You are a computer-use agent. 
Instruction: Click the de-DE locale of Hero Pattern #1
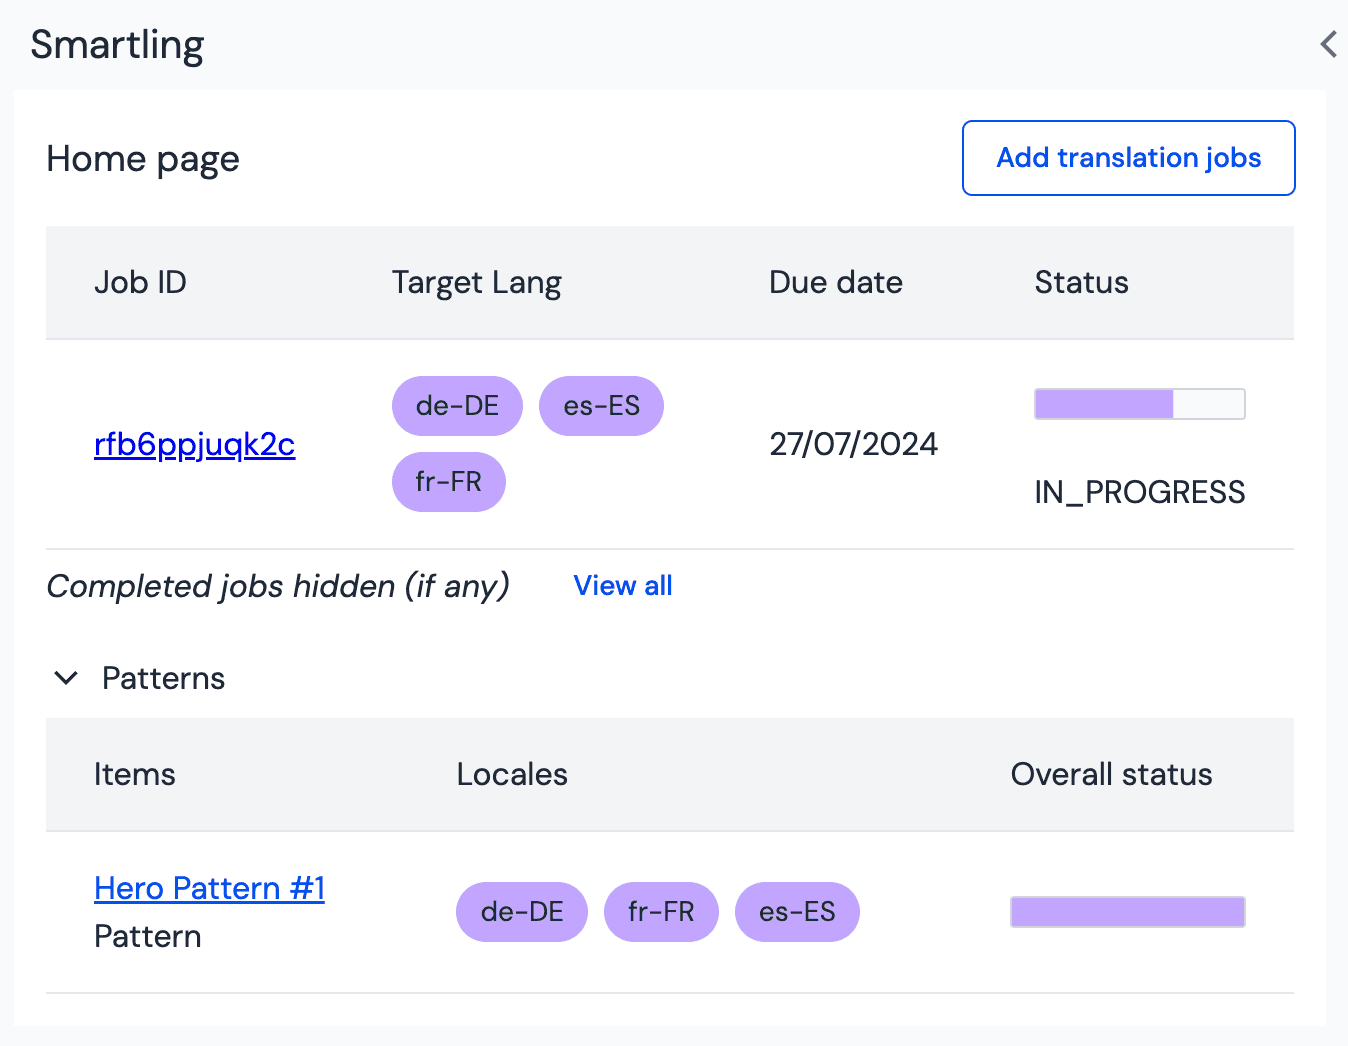522,912
